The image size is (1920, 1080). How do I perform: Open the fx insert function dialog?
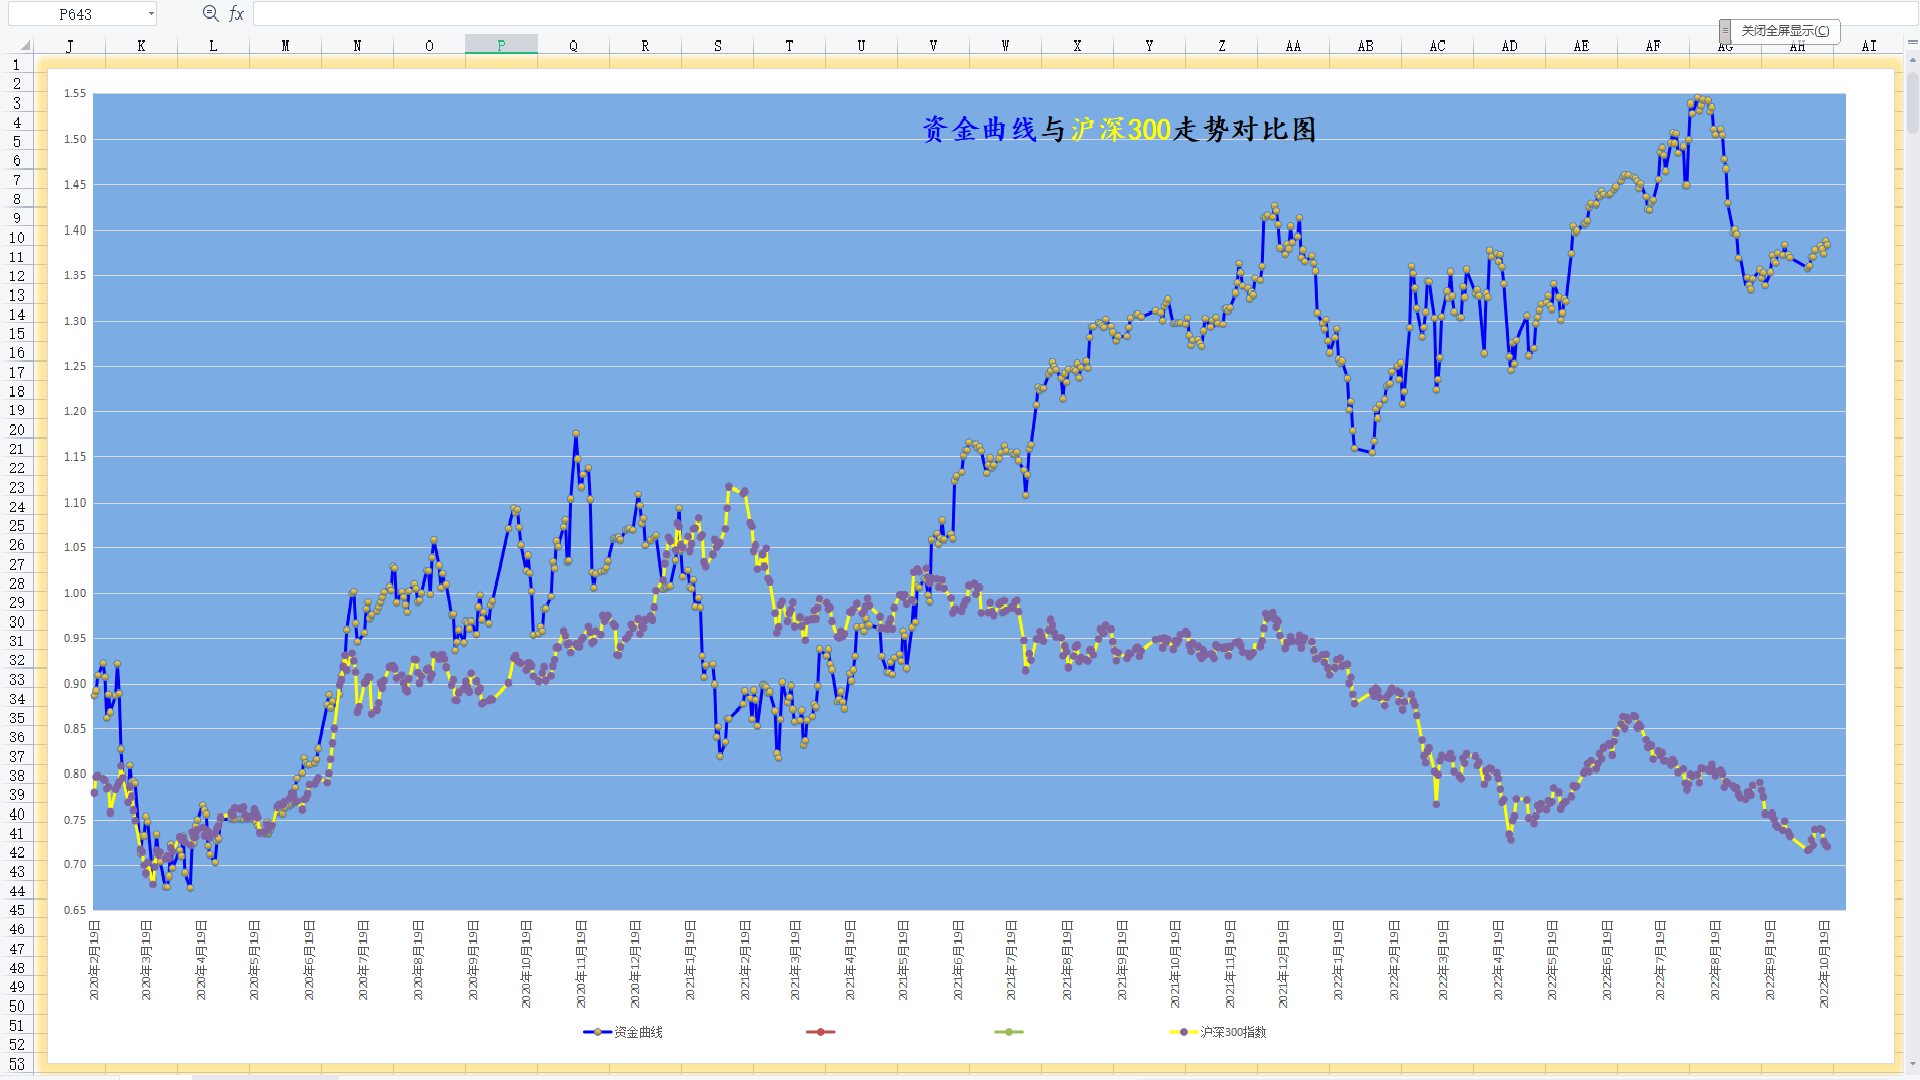[236, 14]
